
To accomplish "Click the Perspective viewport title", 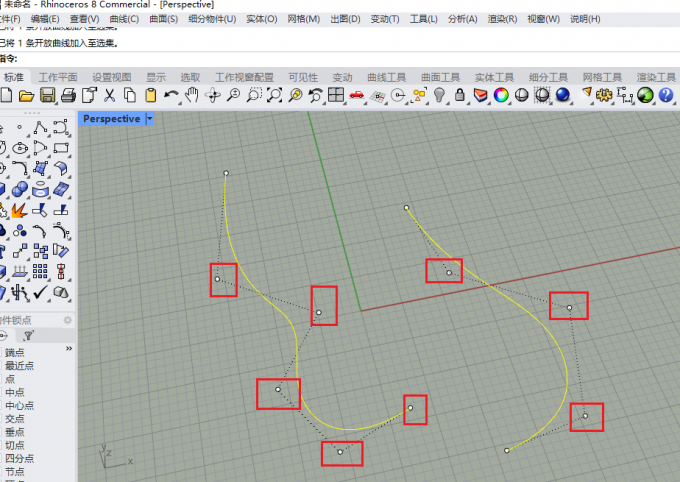I will click(x=111, y=118).
